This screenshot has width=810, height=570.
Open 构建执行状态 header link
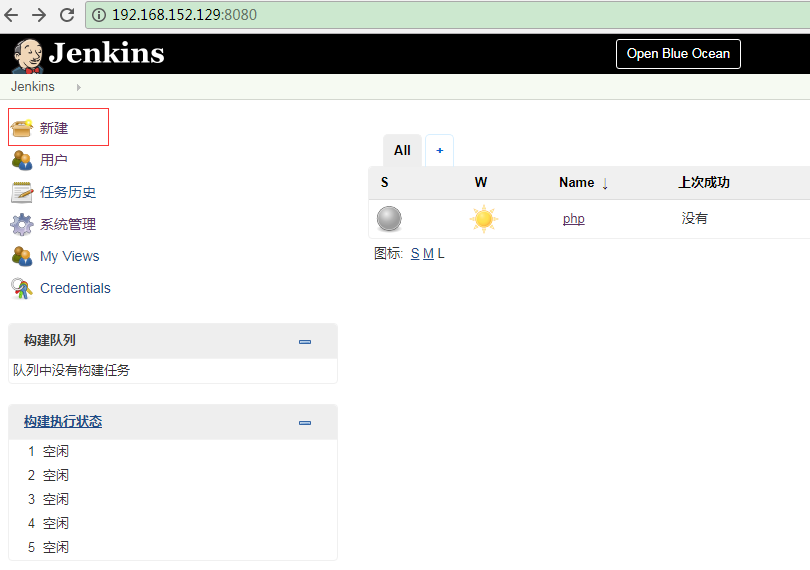pos(63,422)
